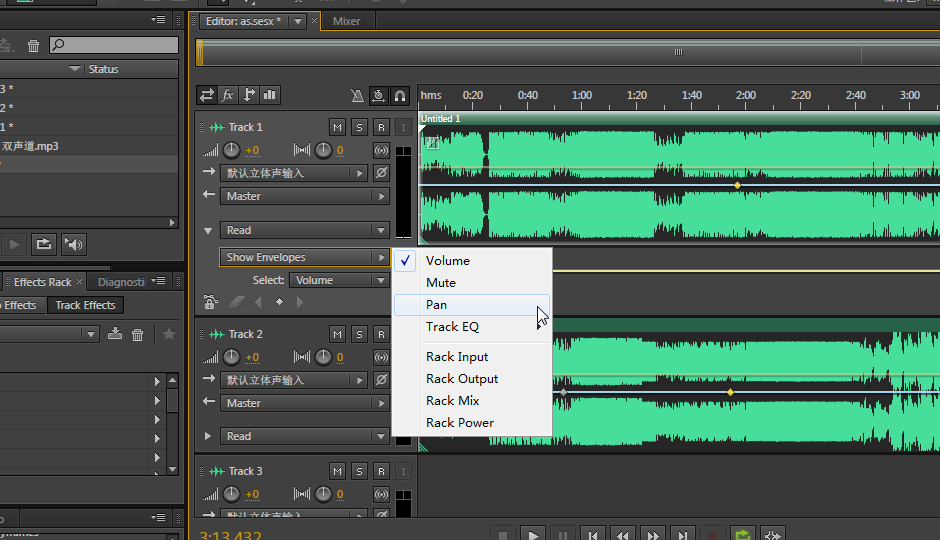Screen dimensions: 940x540
Task: Open the fx effects view button
Action: pyautogui.click(x=228, y=95)
